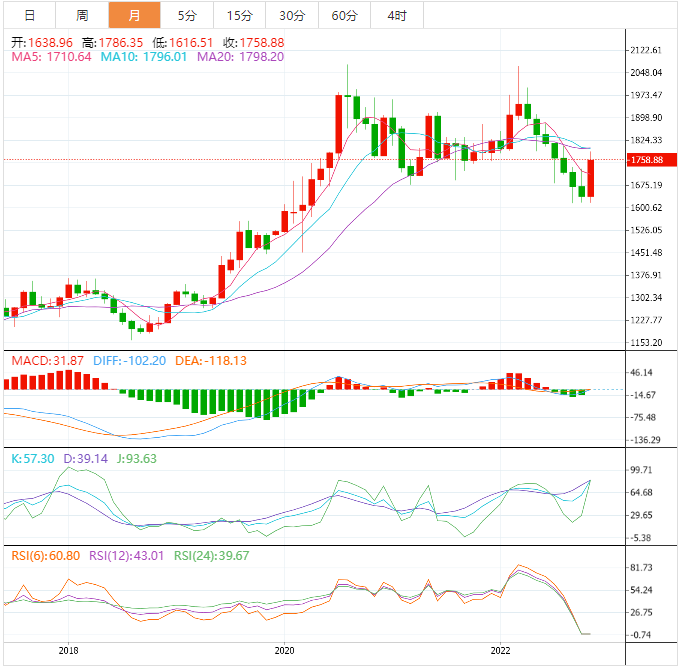Screen dimensions: 683x666
Task: Open the 5分 timeframe tab
Action: pos(187,15)
